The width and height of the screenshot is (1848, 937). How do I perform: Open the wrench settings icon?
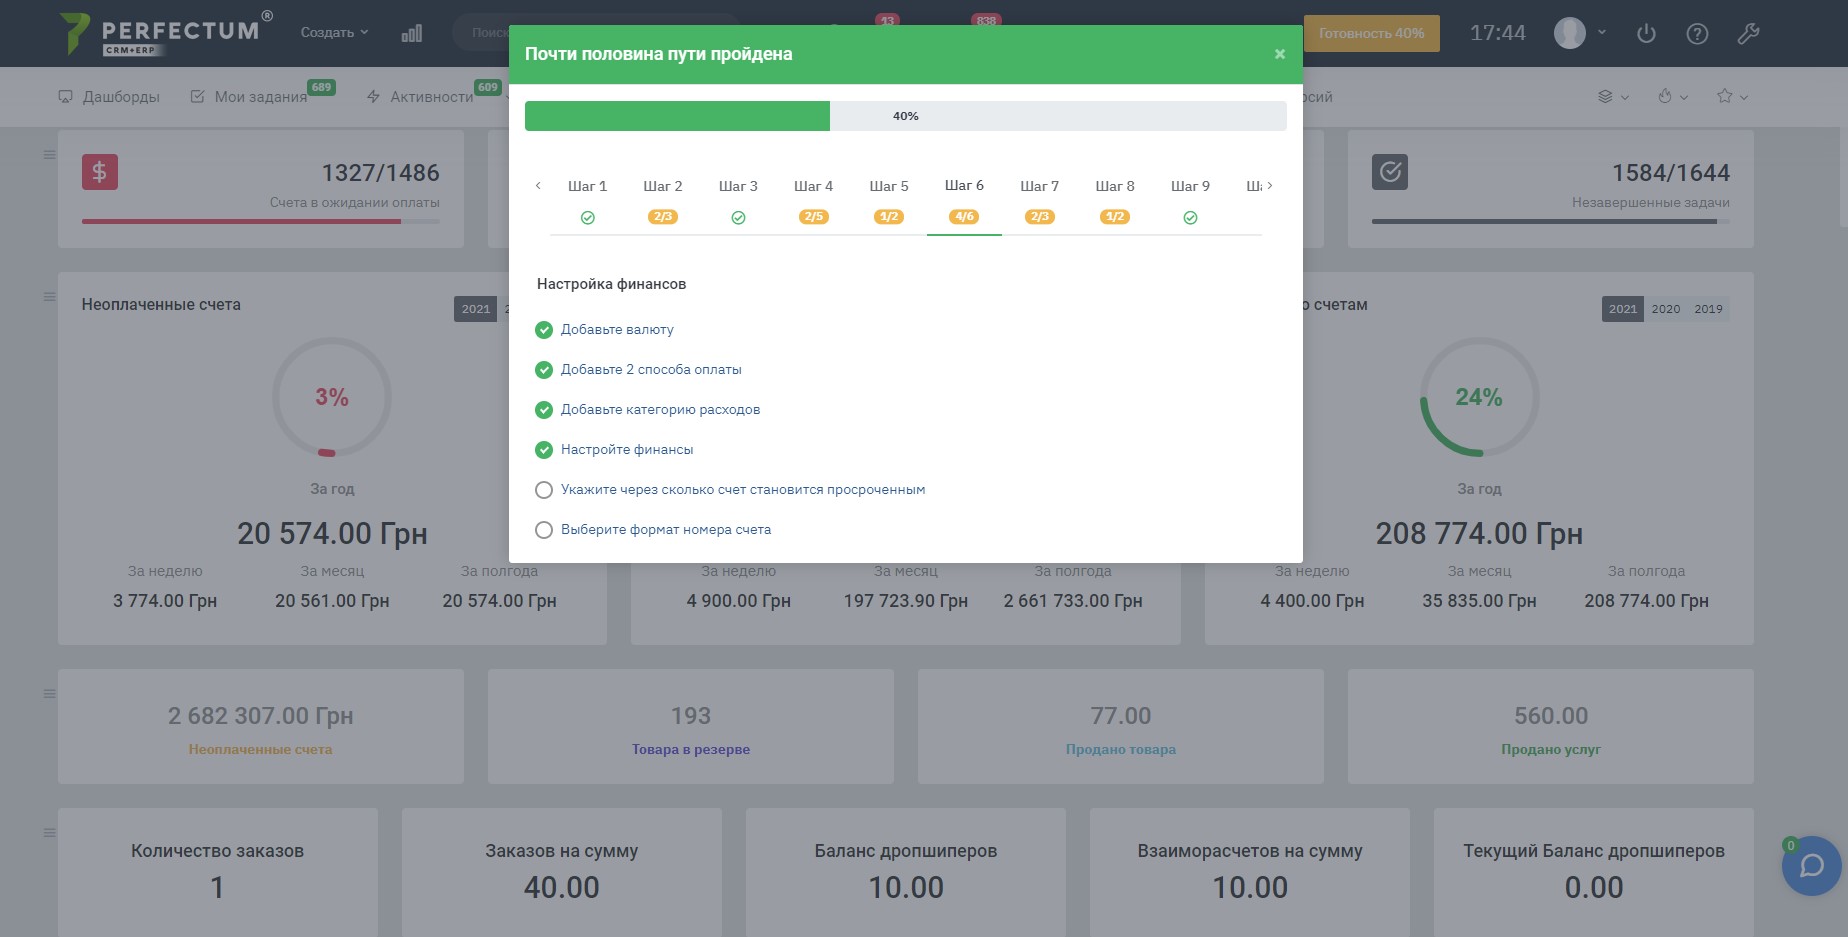(x=1748, y=33)
